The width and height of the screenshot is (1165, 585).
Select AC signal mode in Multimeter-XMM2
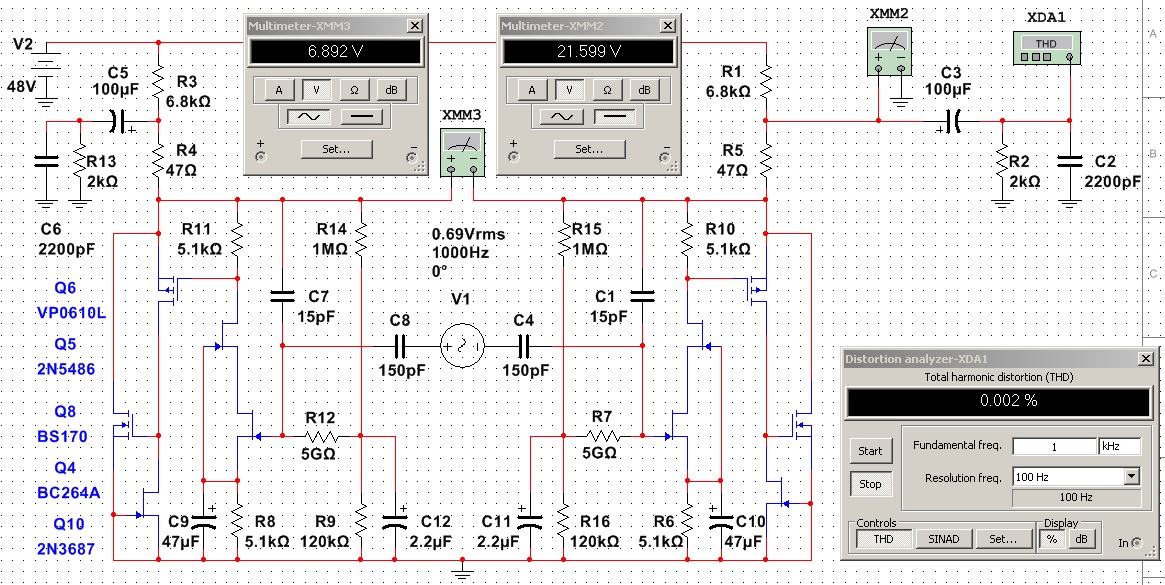pyautogui.click(x=562, y=117)
